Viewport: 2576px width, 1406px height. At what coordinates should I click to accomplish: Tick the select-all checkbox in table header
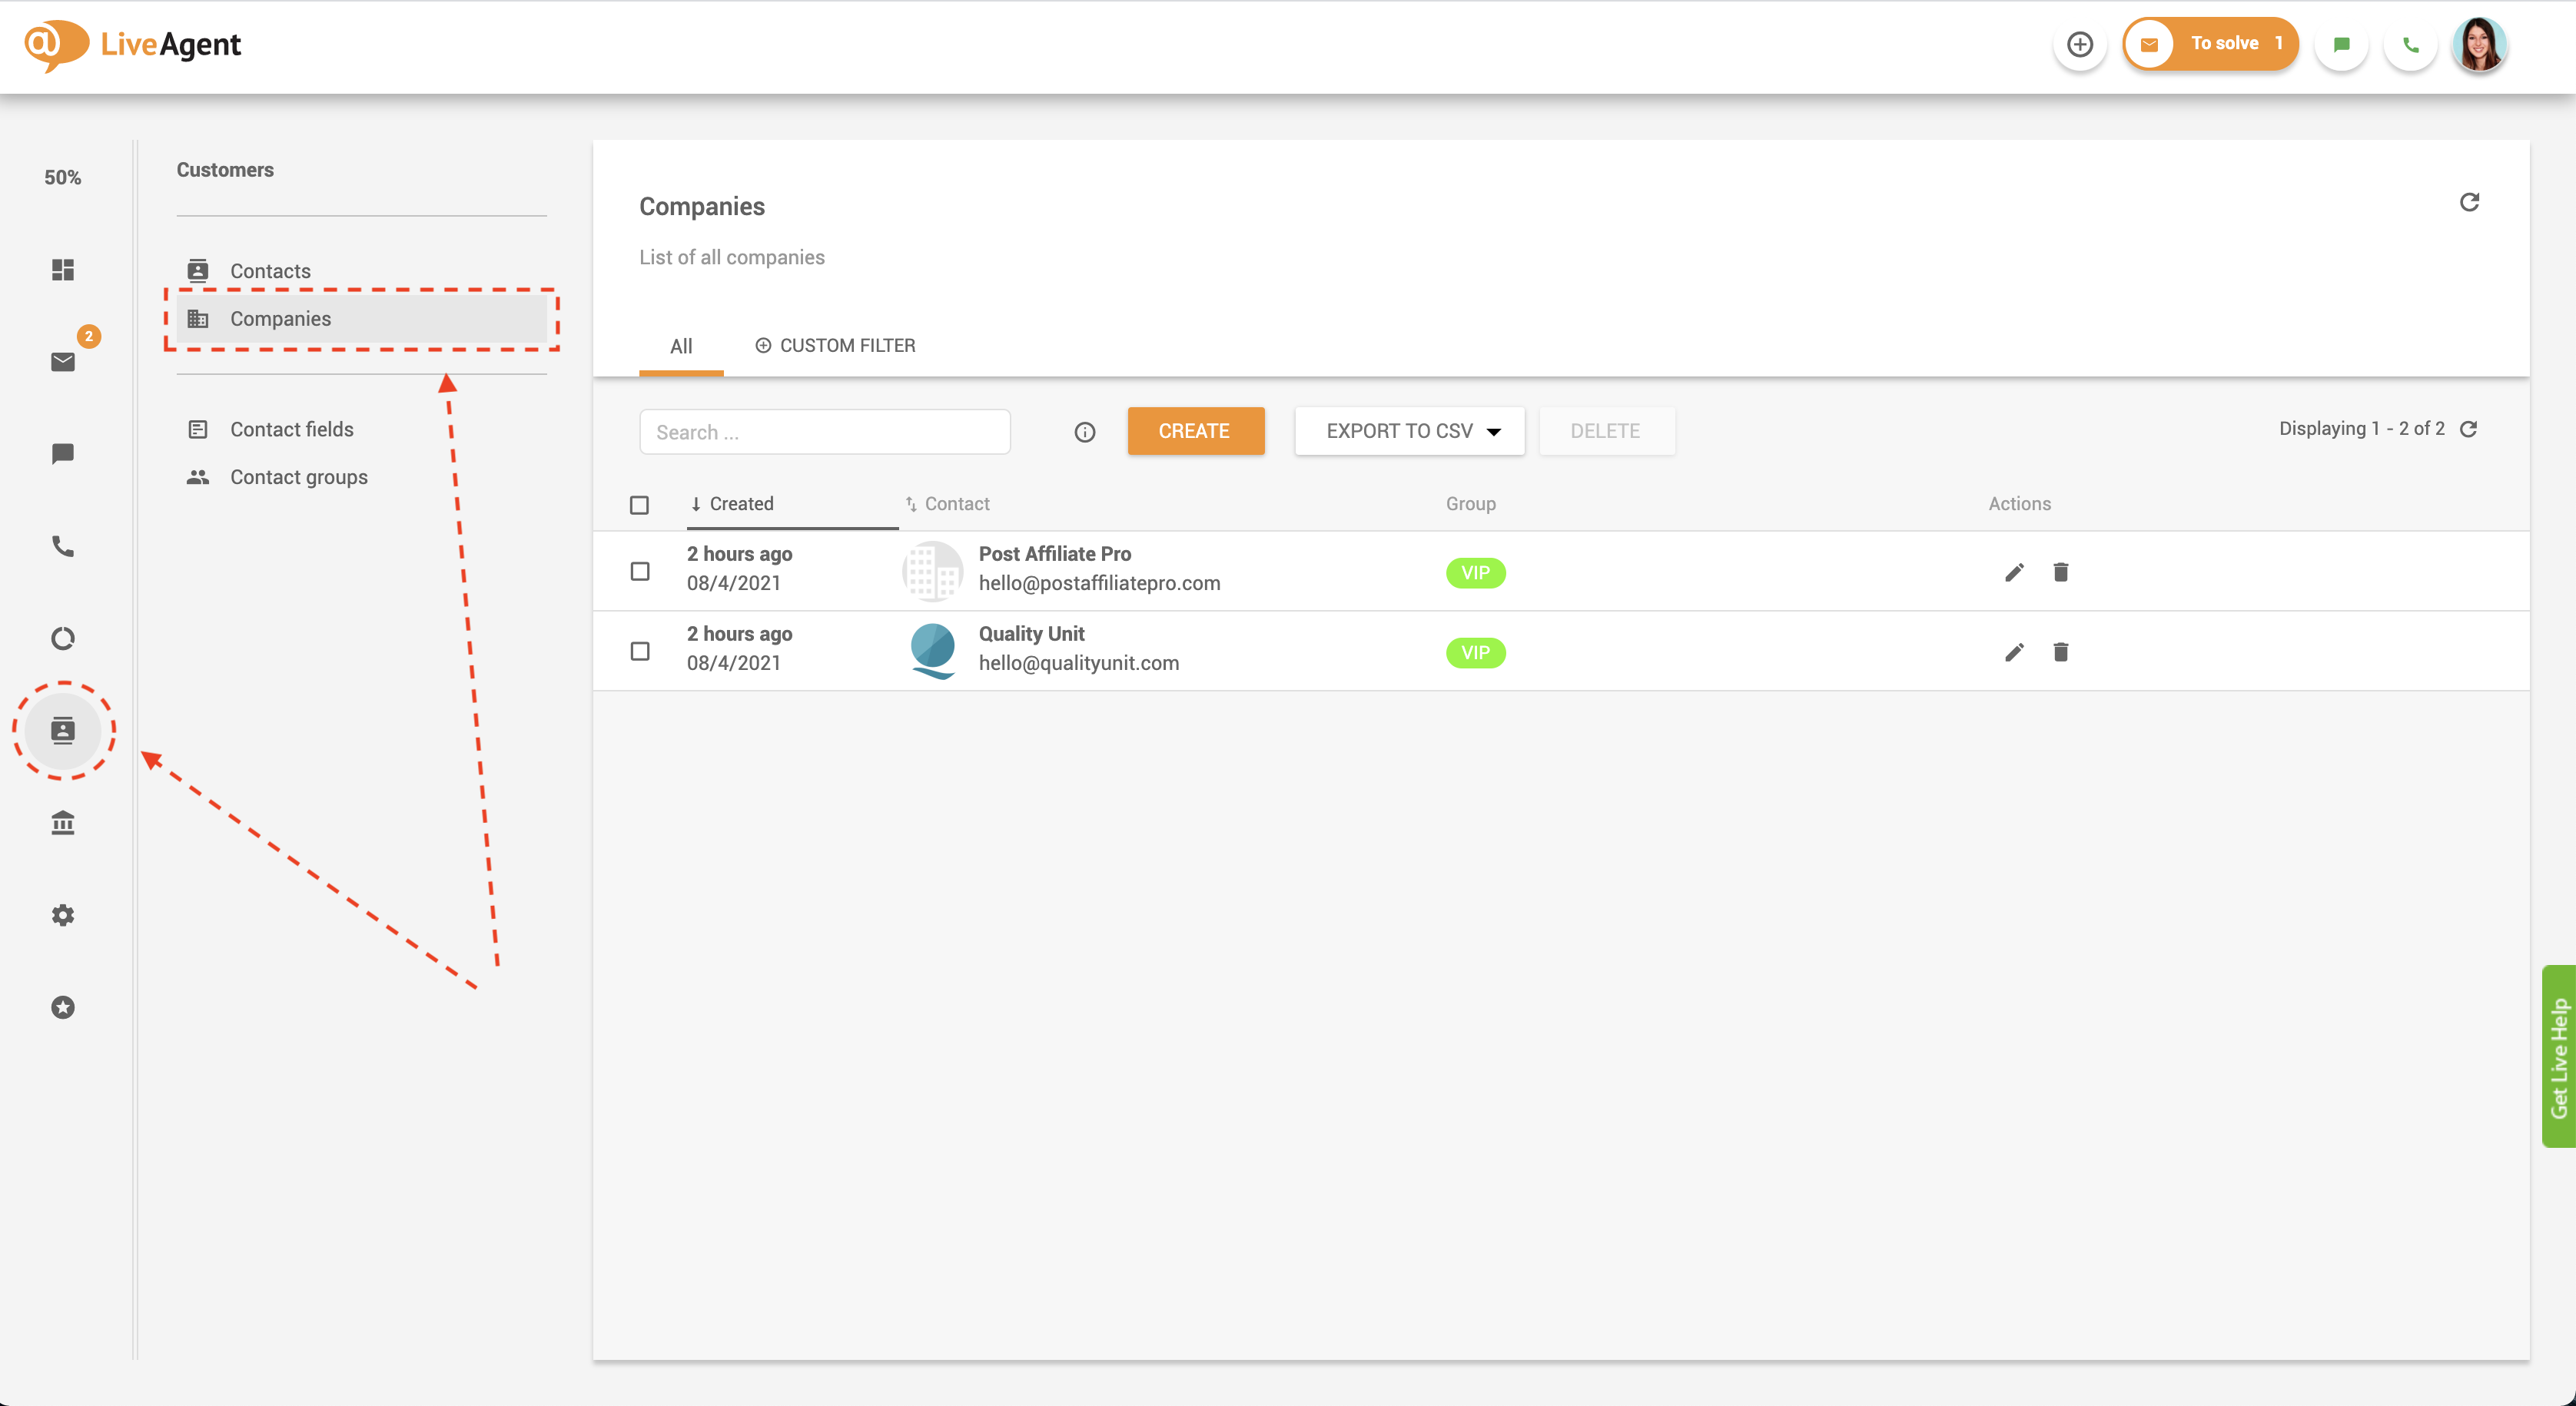pyautogui.click(x=639, y=505)
